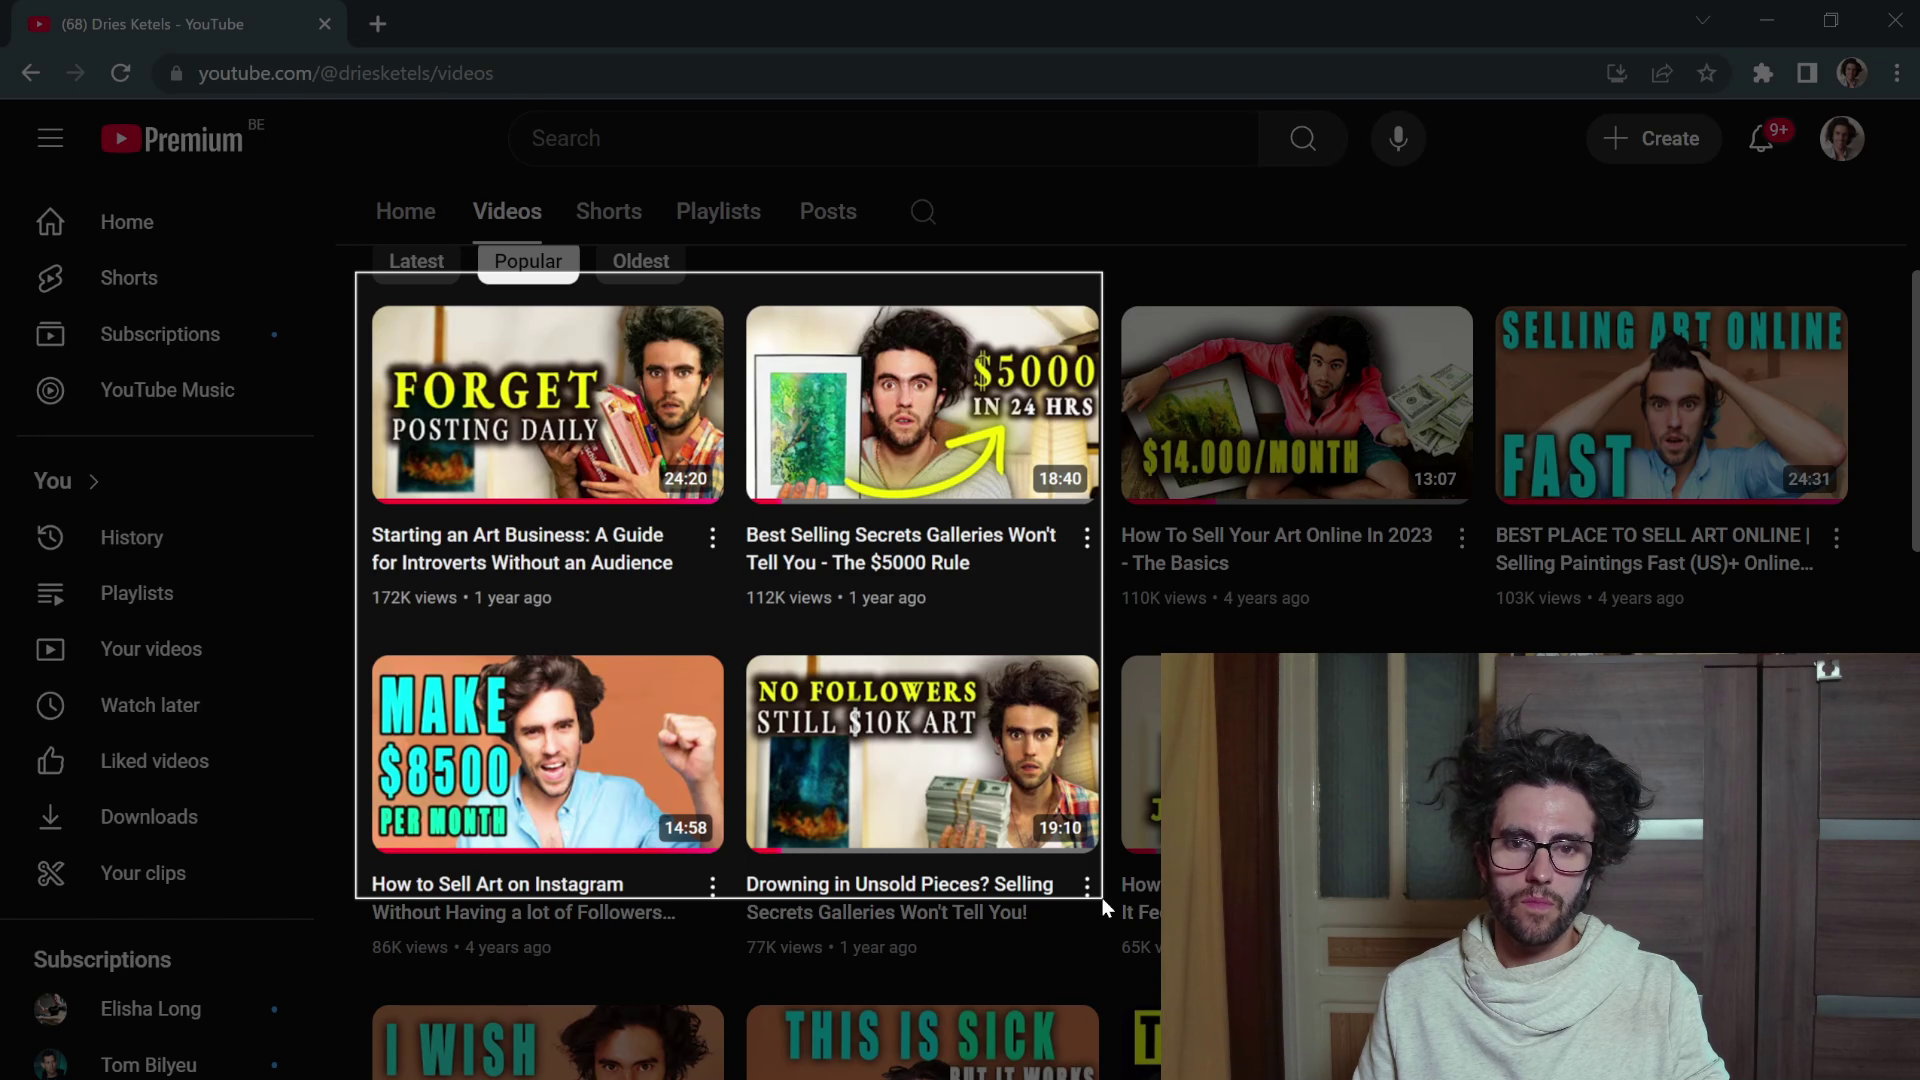This screenshot has width=1920, height=1080.
Task: Click the channel search magnifier icon
Action: 923,212
